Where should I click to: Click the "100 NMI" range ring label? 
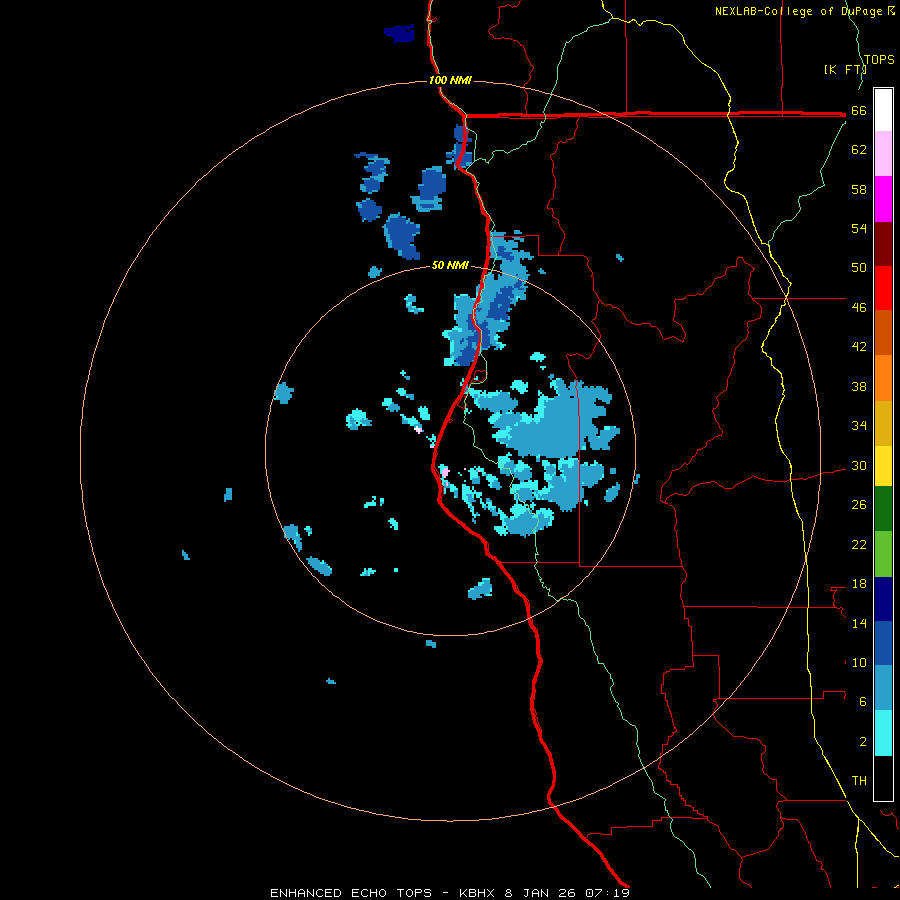[450, 80]
